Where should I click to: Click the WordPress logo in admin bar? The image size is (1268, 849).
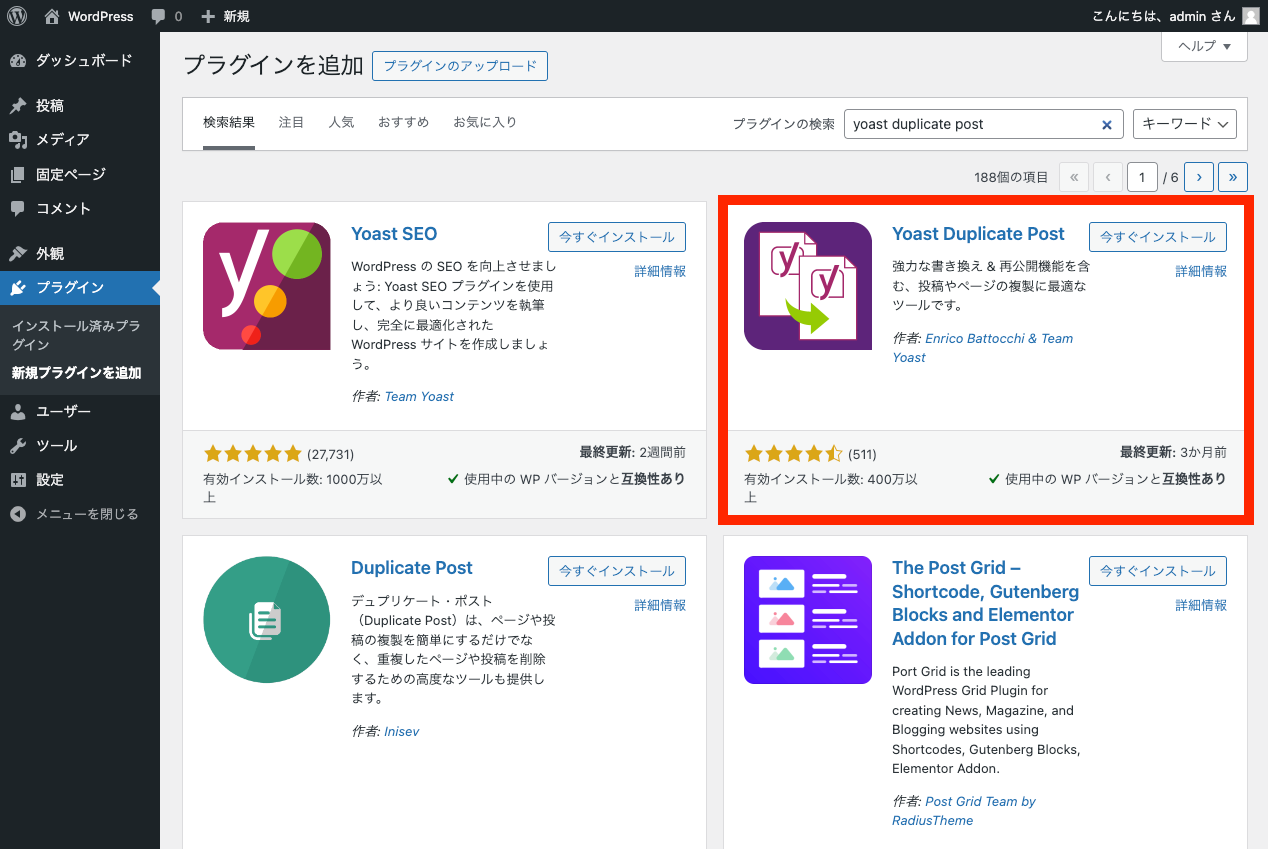point(17,16)
